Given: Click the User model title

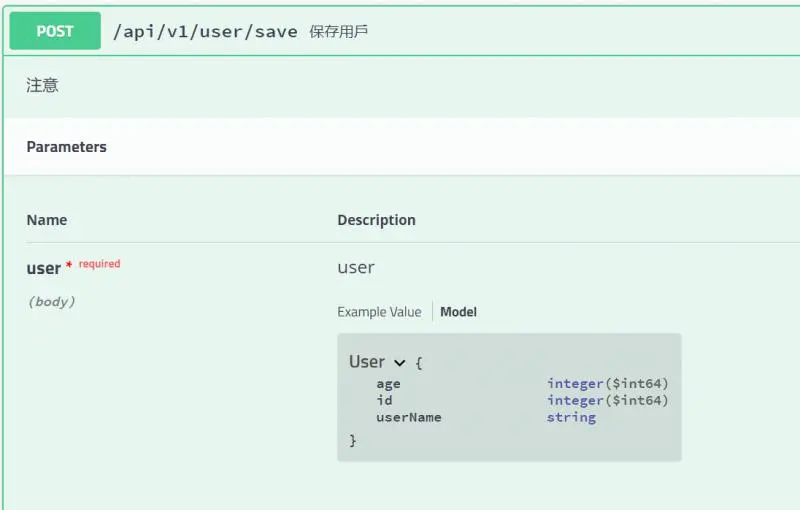Looking at the screenshot, I should (x=366, y=362).
